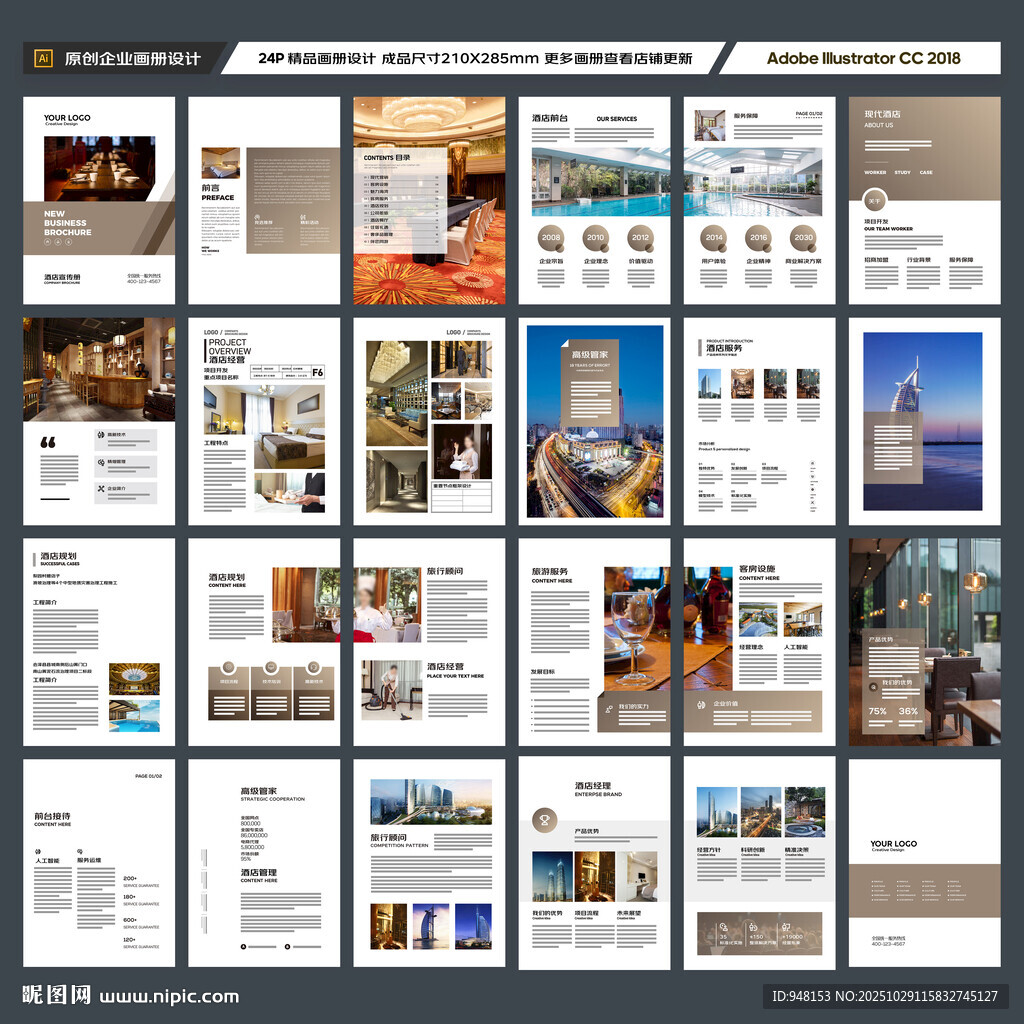Screen dimensions: 1024x1024
Task: Select the 酒店服务 product introduction heading
Action: (x=724, y=348)
